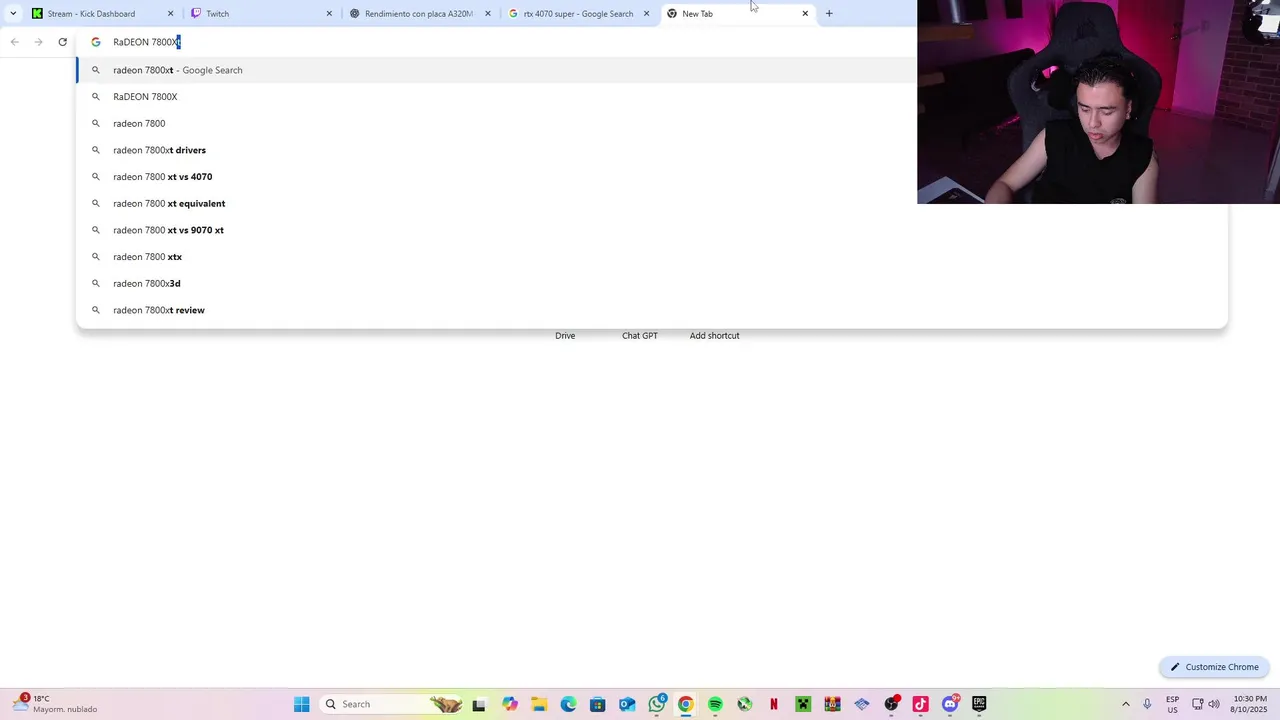The height and width of the screenshot is (720, 1280).
Task: Open Discord from the taskbar
Action: (x=950, y=704)
